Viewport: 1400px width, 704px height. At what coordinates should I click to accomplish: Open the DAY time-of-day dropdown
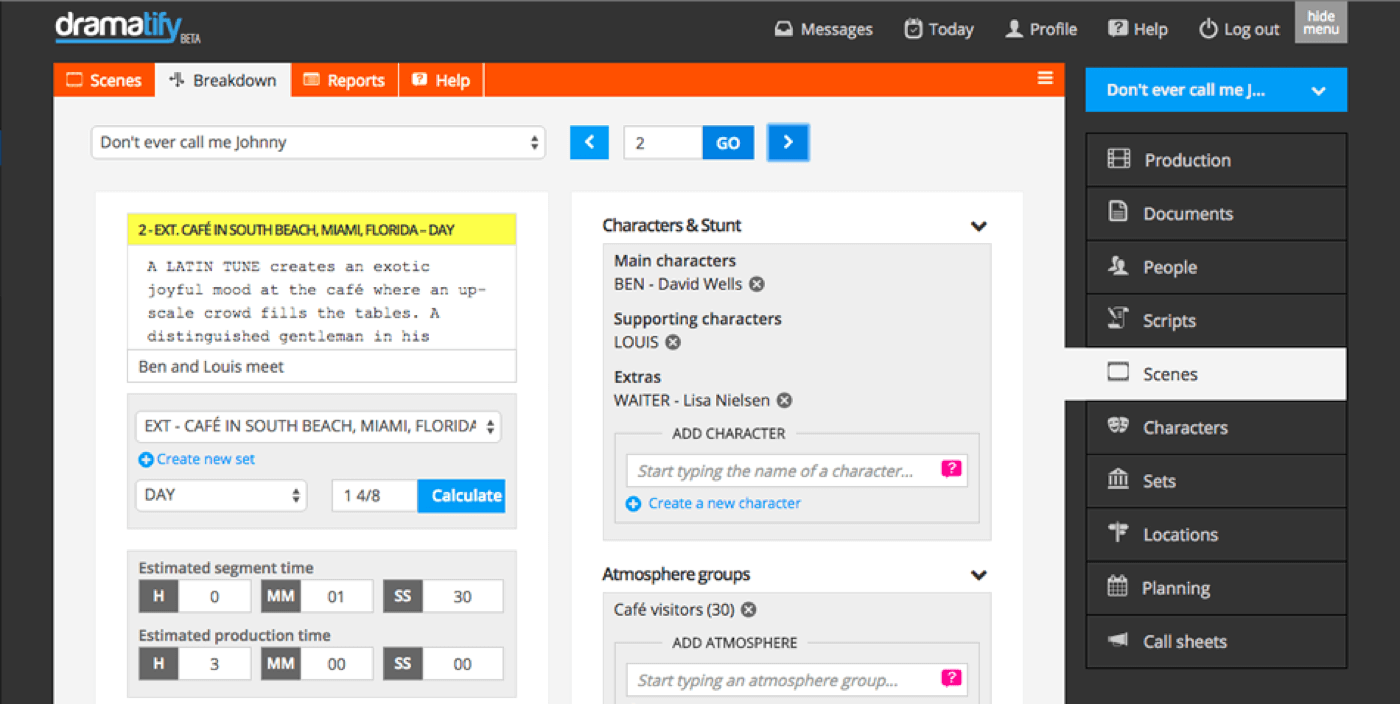pyautogui.click(x=220, y=495)
